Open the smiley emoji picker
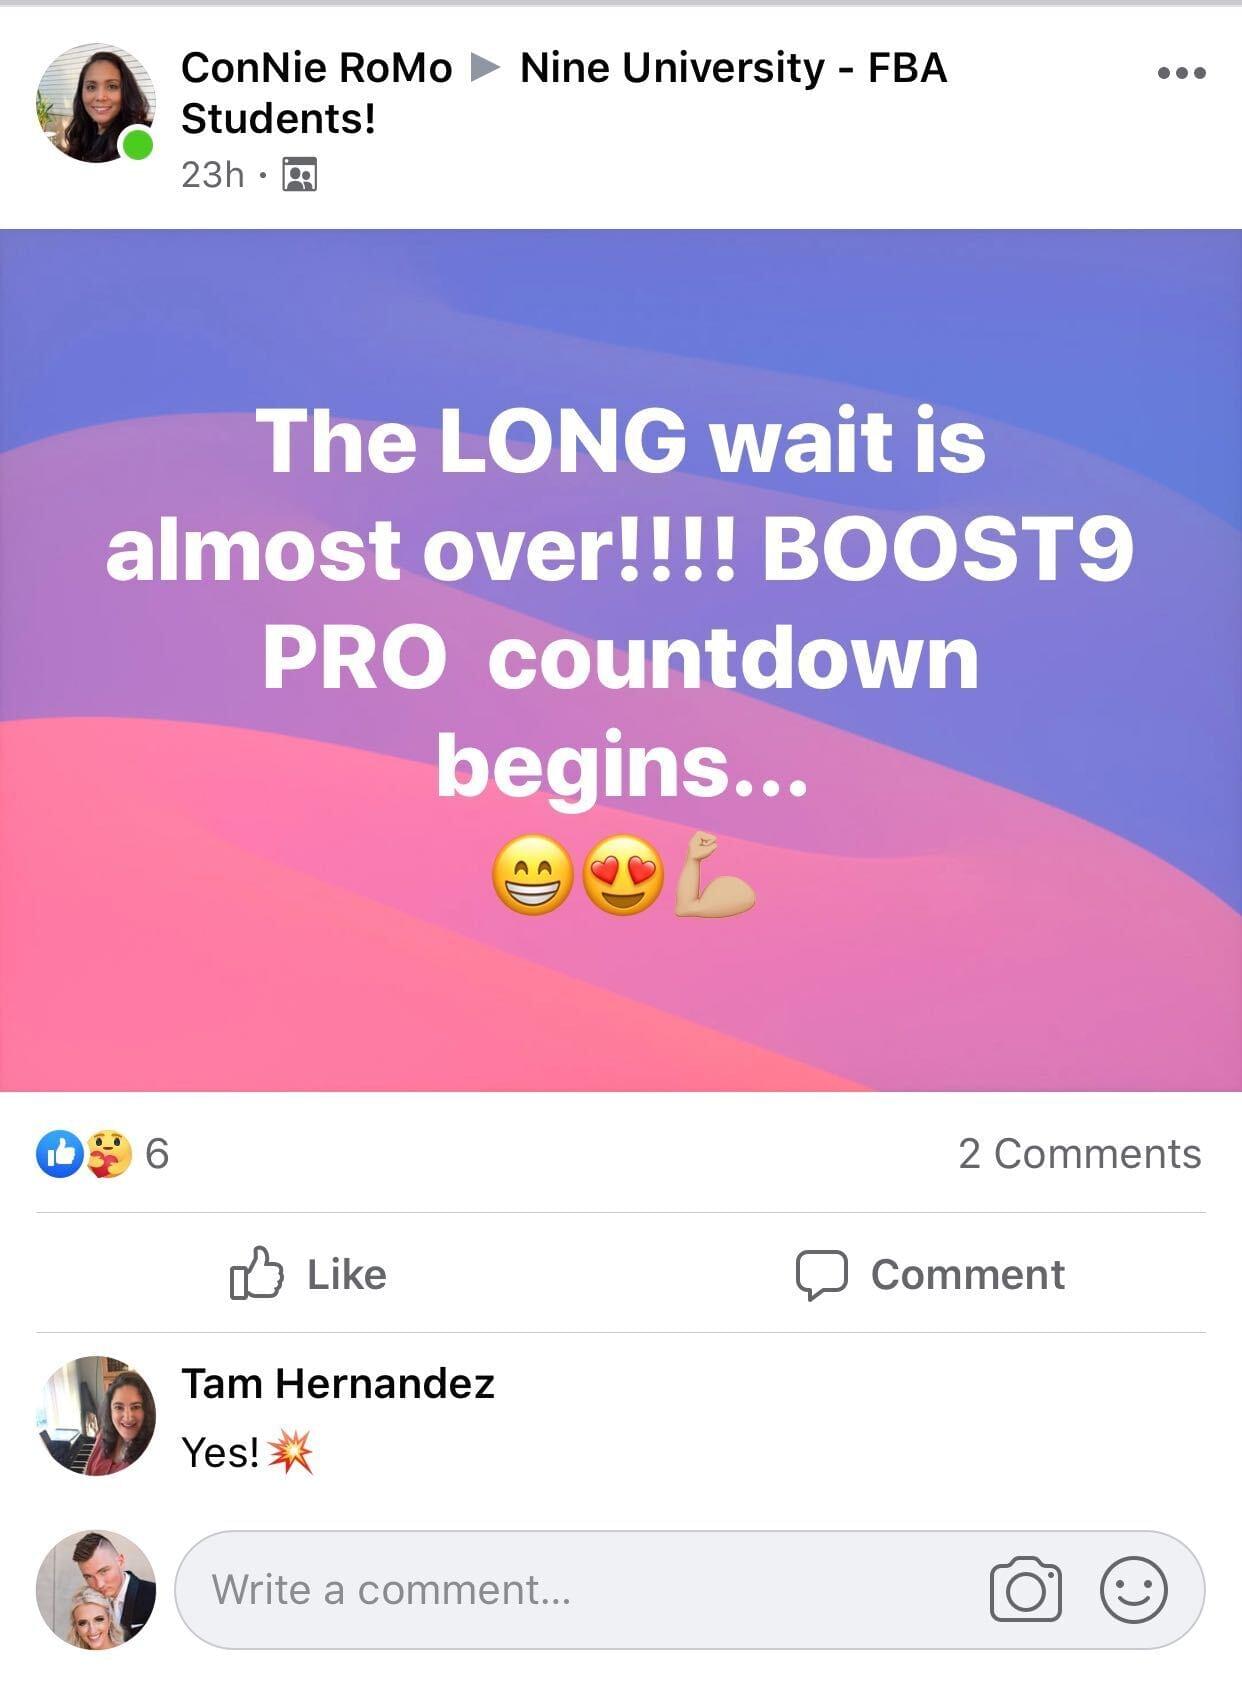This screenshot has height=1686, width=1242. [x=1133, y=1589]
